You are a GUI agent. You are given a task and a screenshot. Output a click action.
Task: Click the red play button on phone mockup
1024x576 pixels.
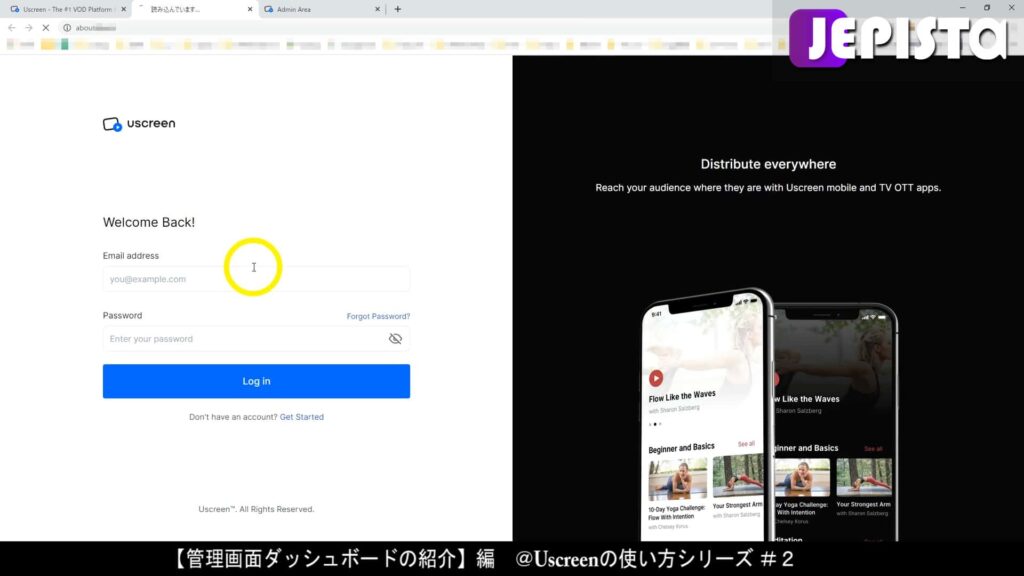[656, 377]
